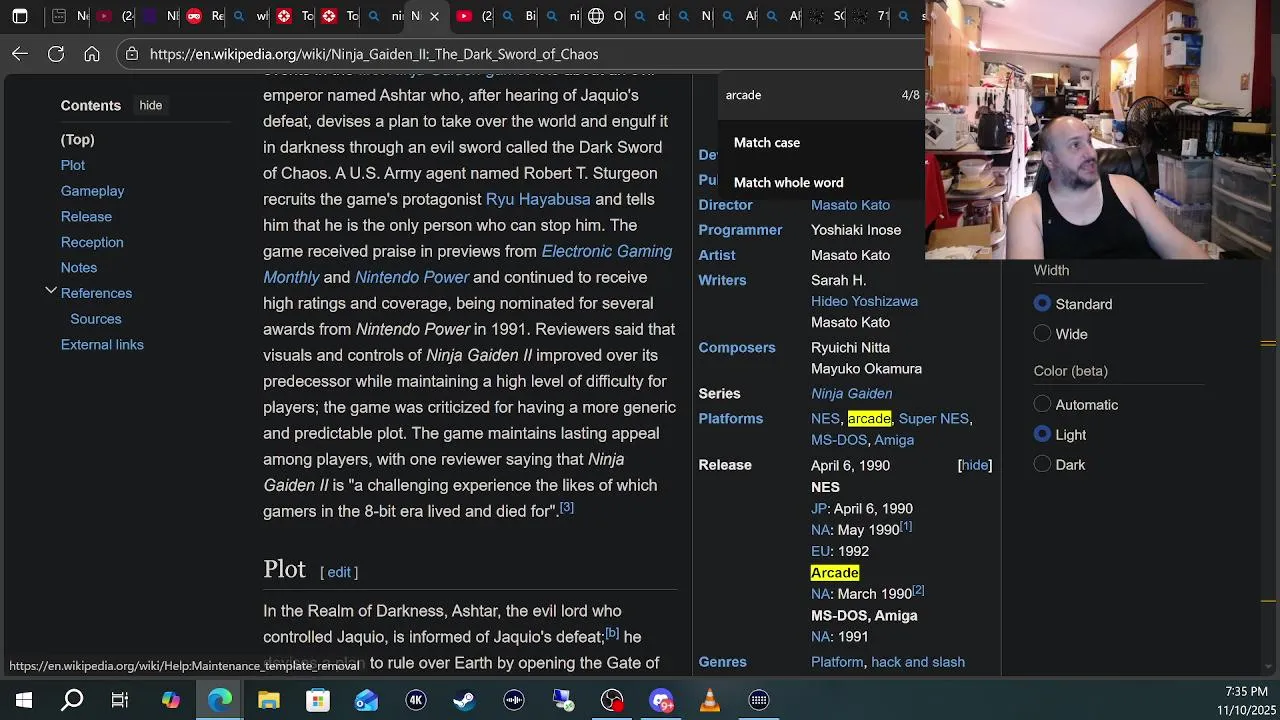Image resolution: width=1280 pixels, height=720 pixels.
Task: Jump to Release in contents
Action: (86, 217)
